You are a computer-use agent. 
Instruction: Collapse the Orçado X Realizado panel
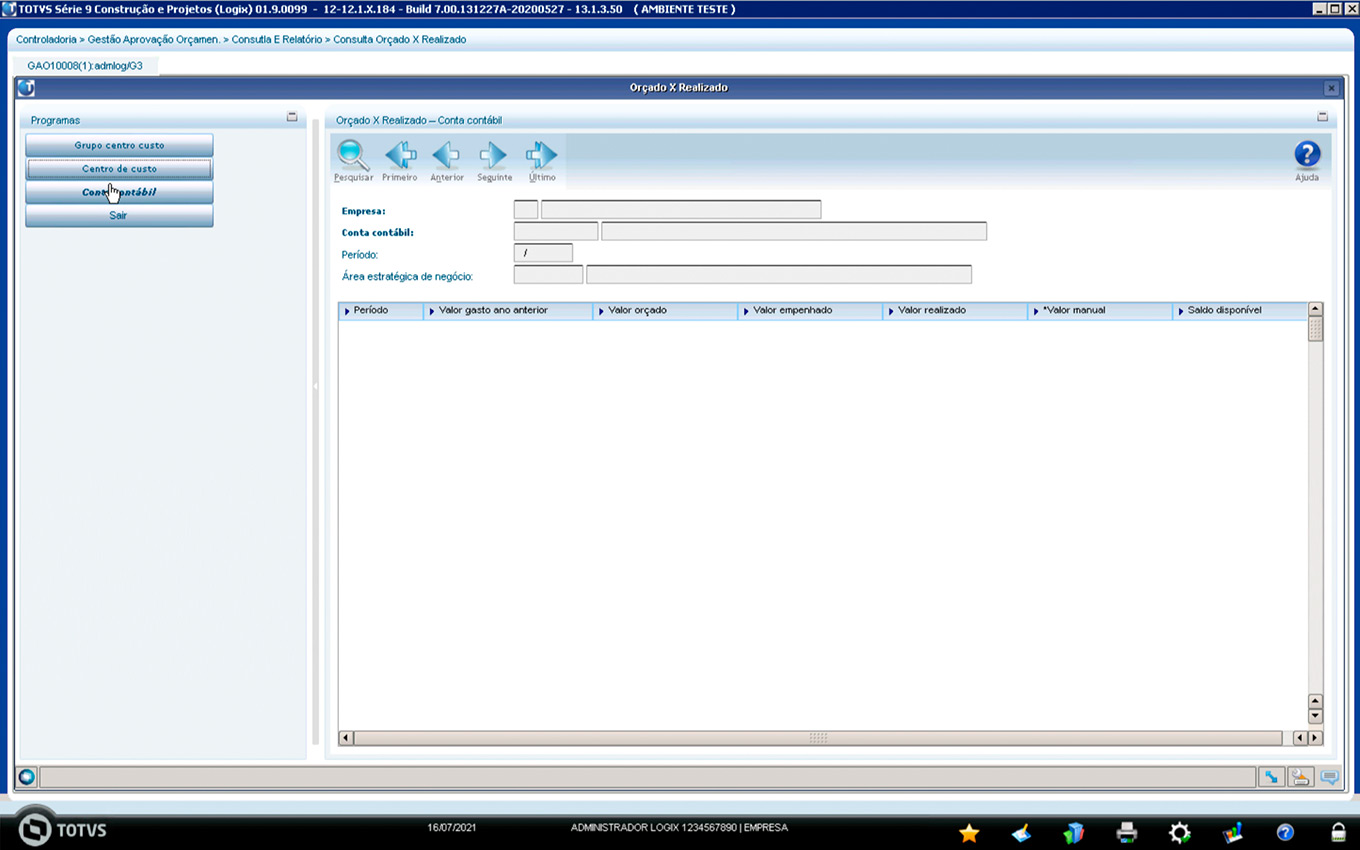click(x=1322, y=117)
